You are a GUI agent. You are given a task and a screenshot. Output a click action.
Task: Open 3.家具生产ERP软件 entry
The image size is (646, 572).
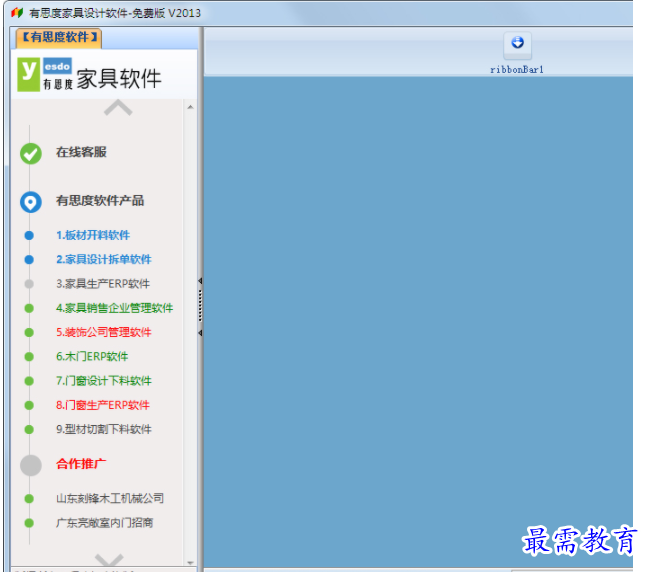[103, 284]
